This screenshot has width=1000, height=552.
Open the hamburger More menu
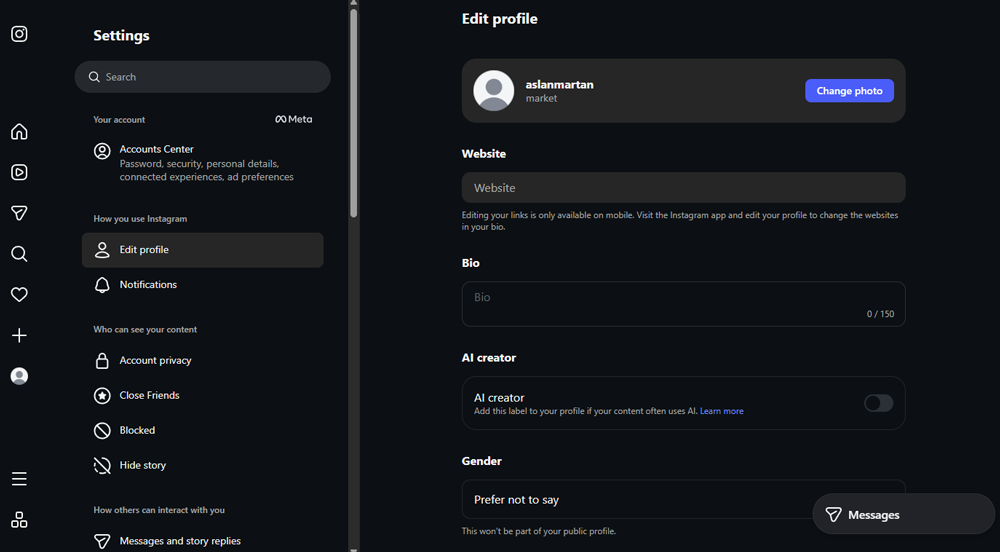pos(19,479)
